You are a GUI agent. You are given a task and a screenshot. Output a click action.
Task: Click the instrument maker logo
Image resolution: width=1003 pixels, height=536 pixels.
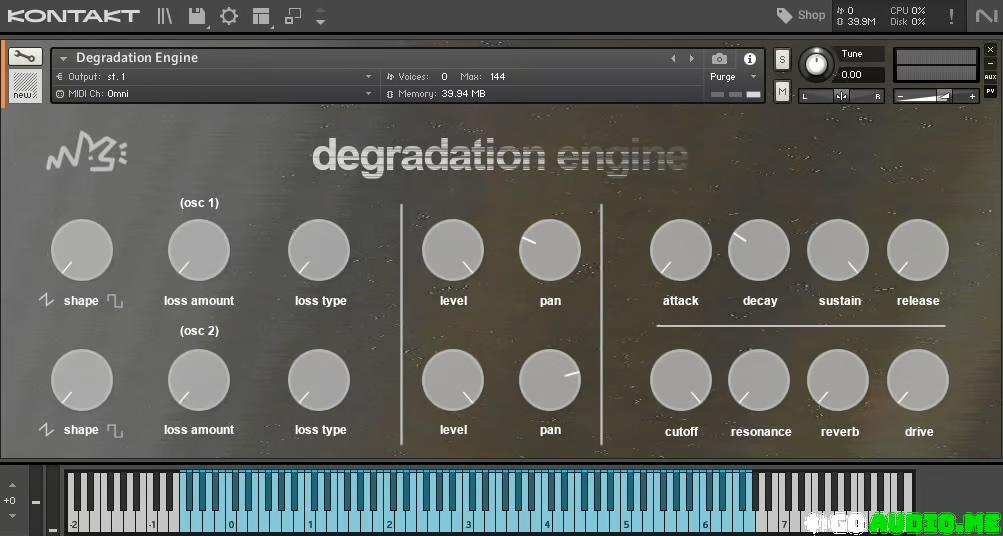point(86,153)
